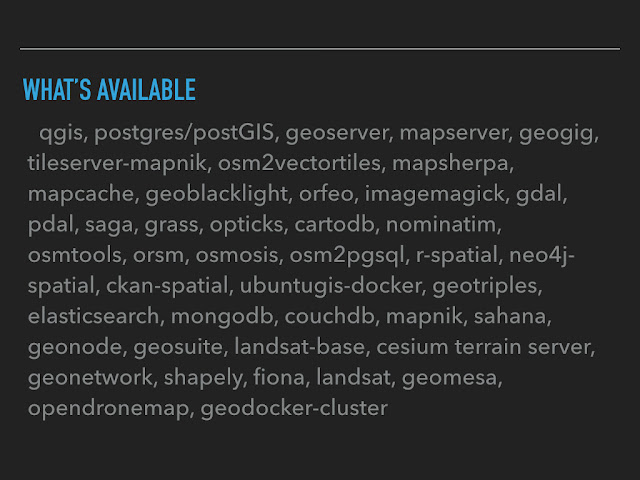640x480 pixels.
Task: Click the word geoserver
Action: click(337, 134)
